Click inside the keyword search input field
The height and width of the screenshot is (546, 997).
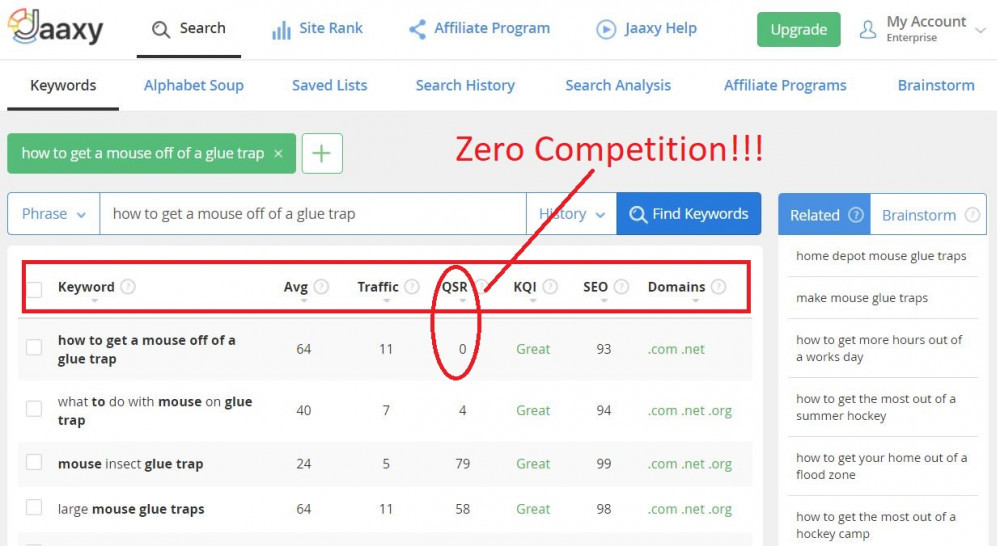tap(313, 214)
